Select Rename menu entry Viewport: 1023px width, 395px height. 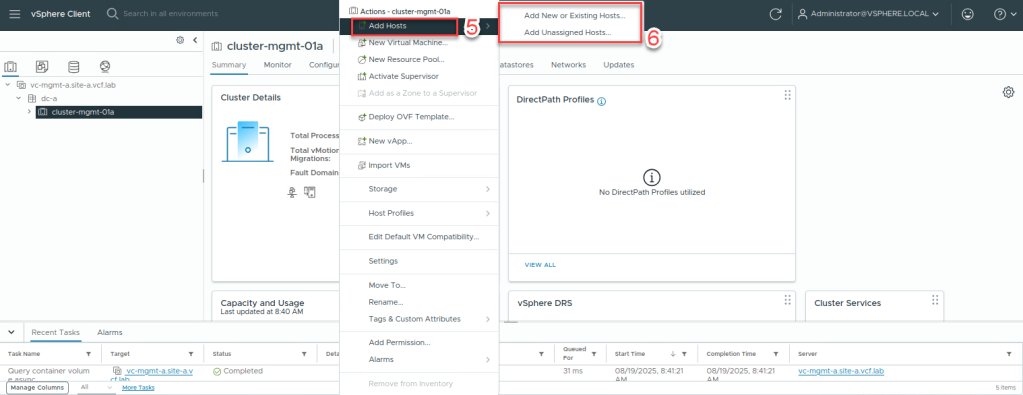(386, 302)
